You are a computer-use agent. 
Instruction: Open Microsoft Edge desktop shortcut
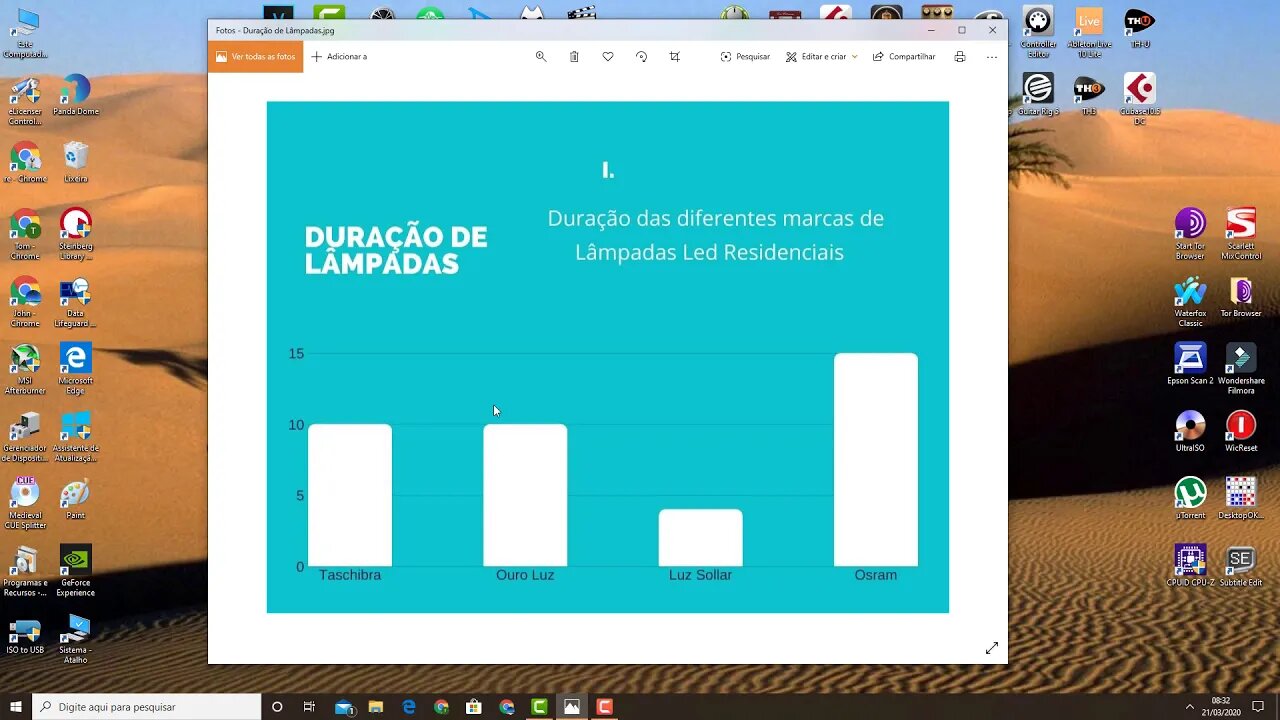pyautogui.click(x=76, y=370)
